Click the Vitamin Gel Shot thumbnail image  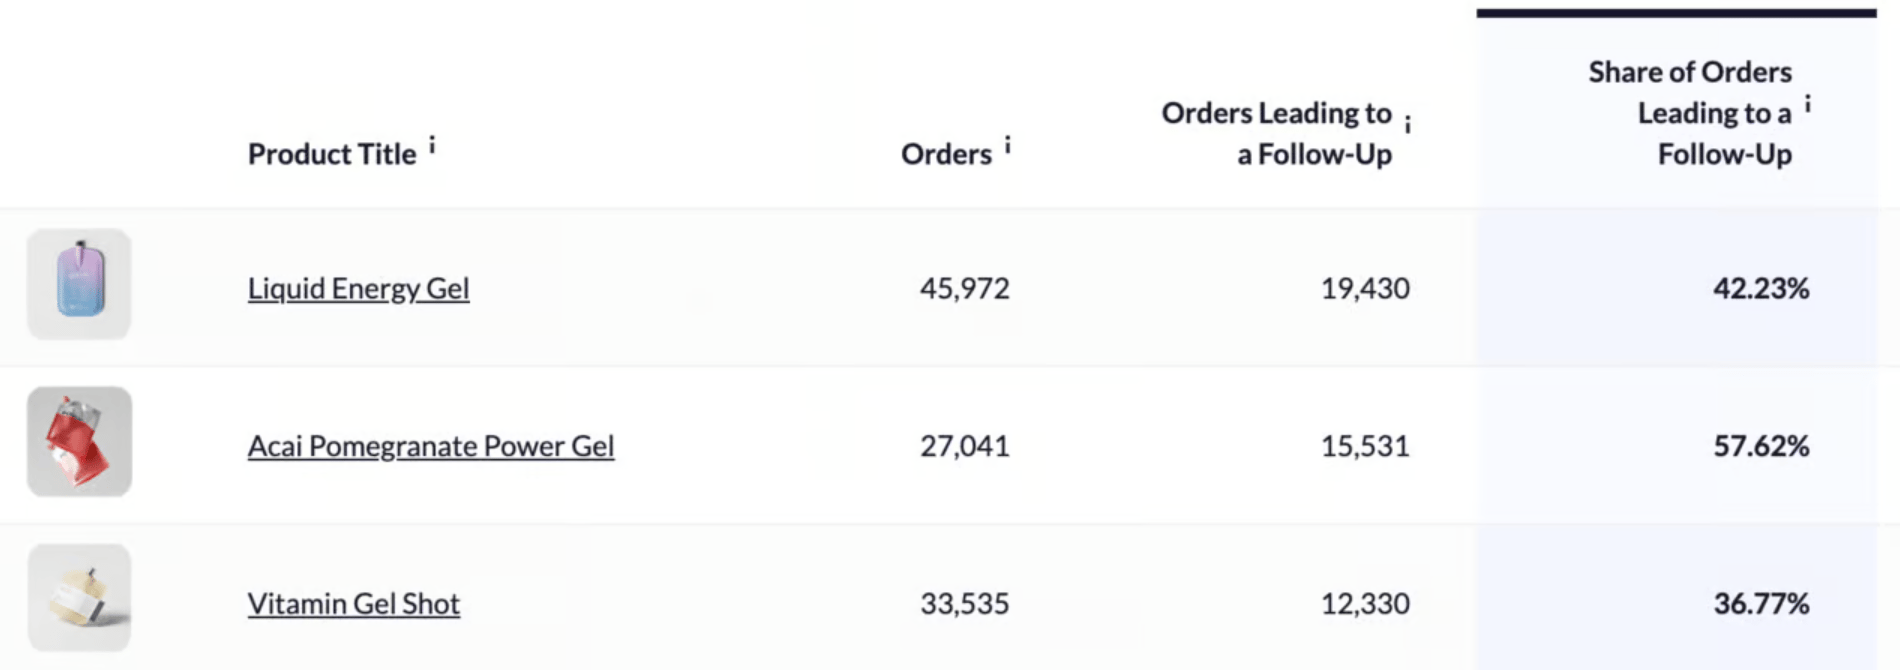79,598
